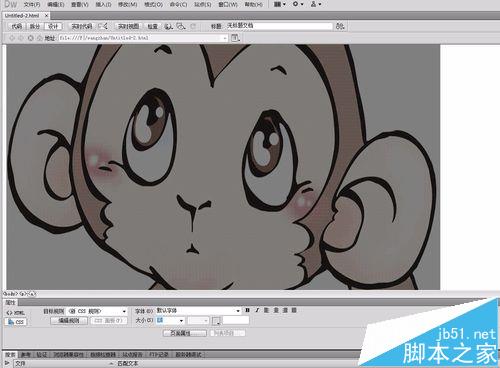Switch to the FTP记录 tab
500x368 pixels.
(x=159, y=355)
